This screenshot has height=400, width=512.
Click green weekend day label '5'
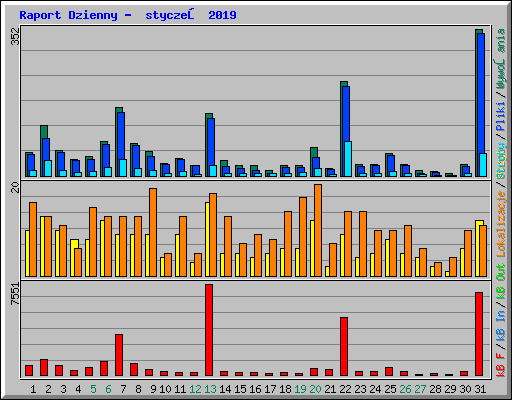pyautogui.click(x=93, y=389)
